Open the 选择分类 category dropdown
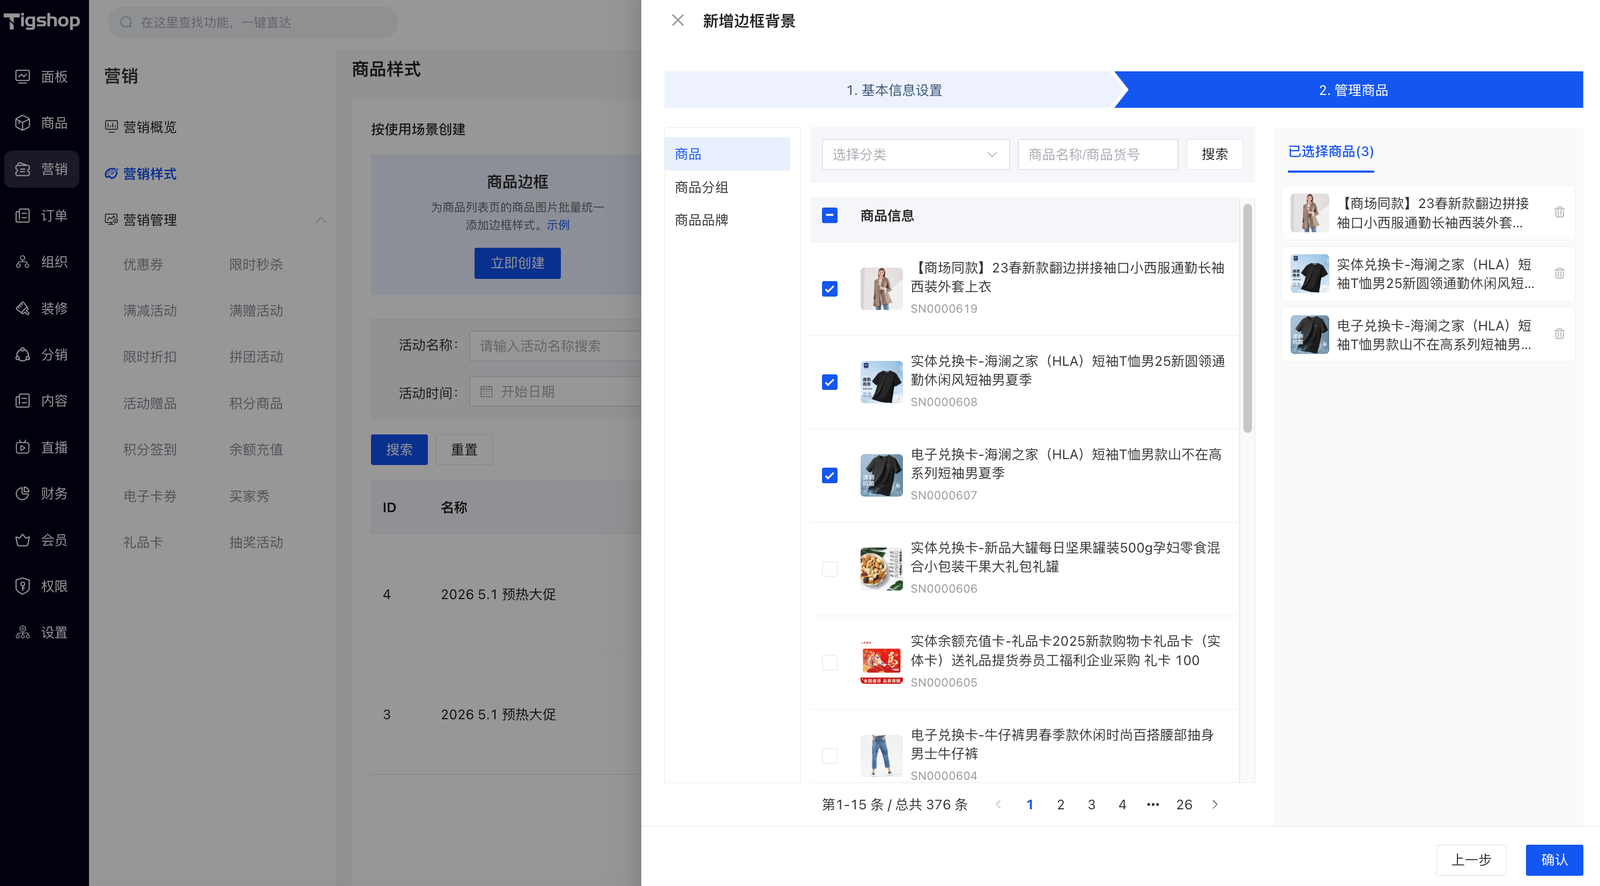The height and width of the screenshot is (886, 1600). [915, 154]
